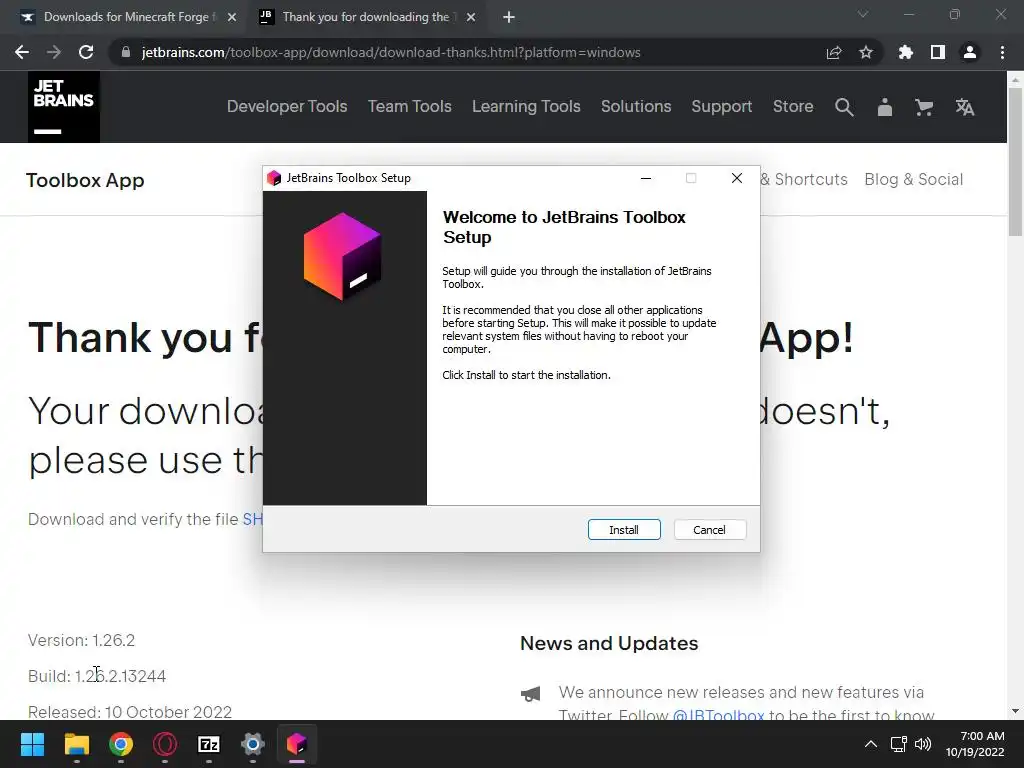
Task: Open the language translation icon
Action: (x=965, y=107)
